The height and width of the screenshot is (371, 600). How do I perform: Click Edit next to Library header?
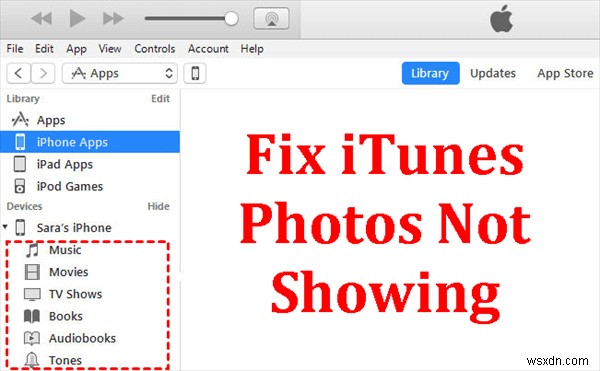coord(160,99)
